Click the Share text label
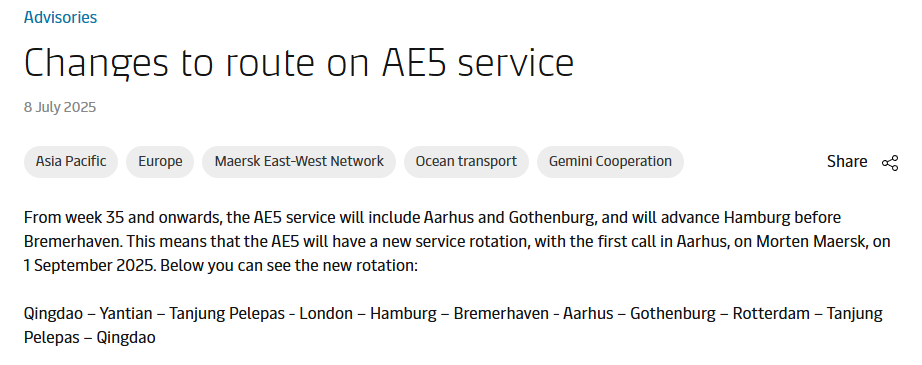 [x=847, y=162]
